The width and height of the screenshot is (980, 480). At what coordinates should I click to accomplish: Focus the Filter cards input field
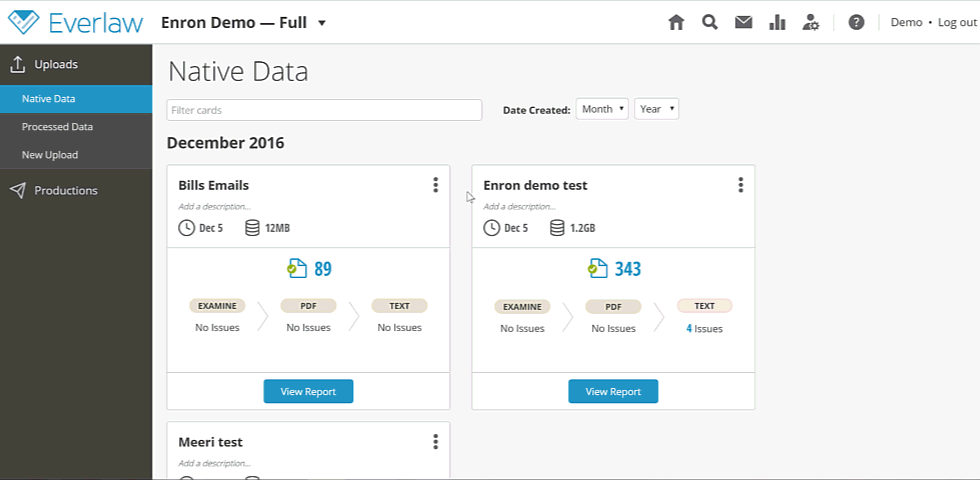(324, 110)
